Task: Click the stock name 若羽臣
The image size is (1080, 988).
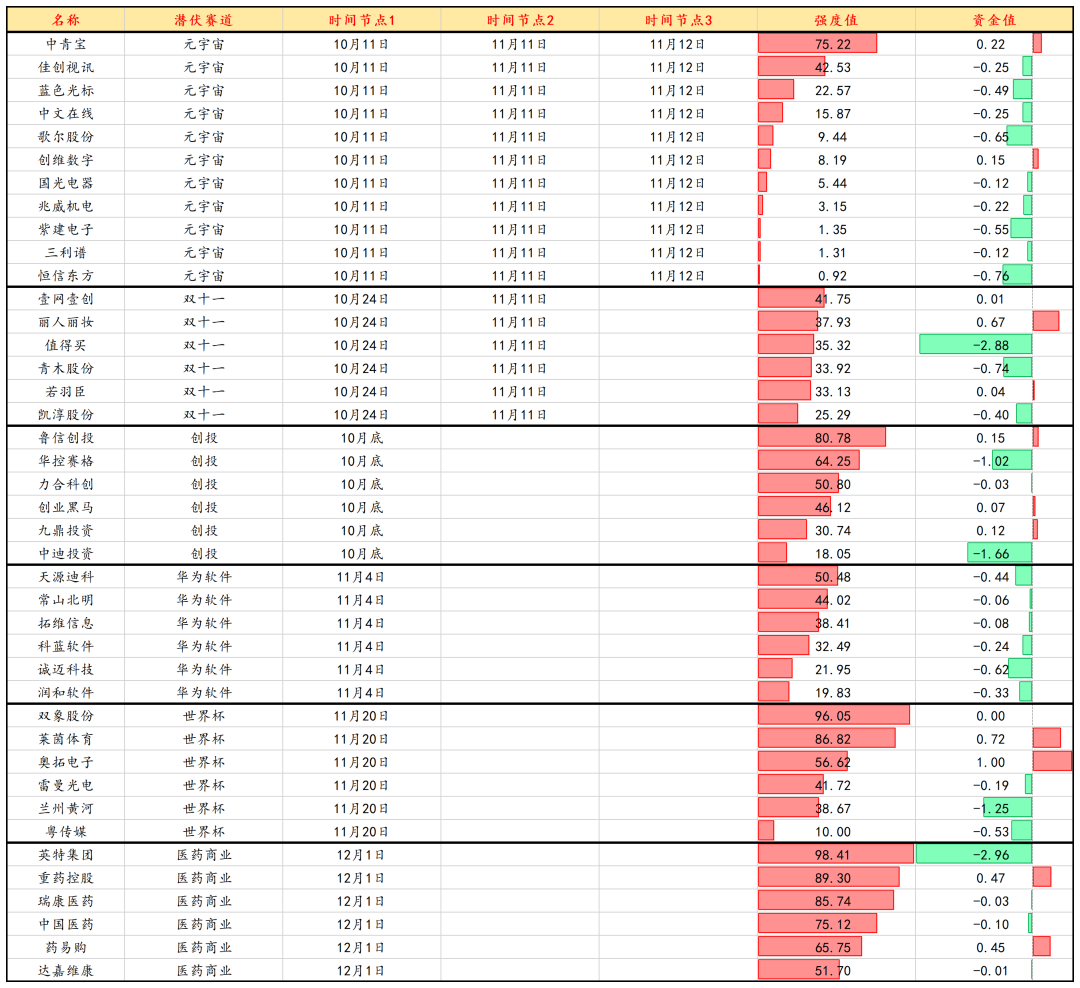Action: point(65,391)
